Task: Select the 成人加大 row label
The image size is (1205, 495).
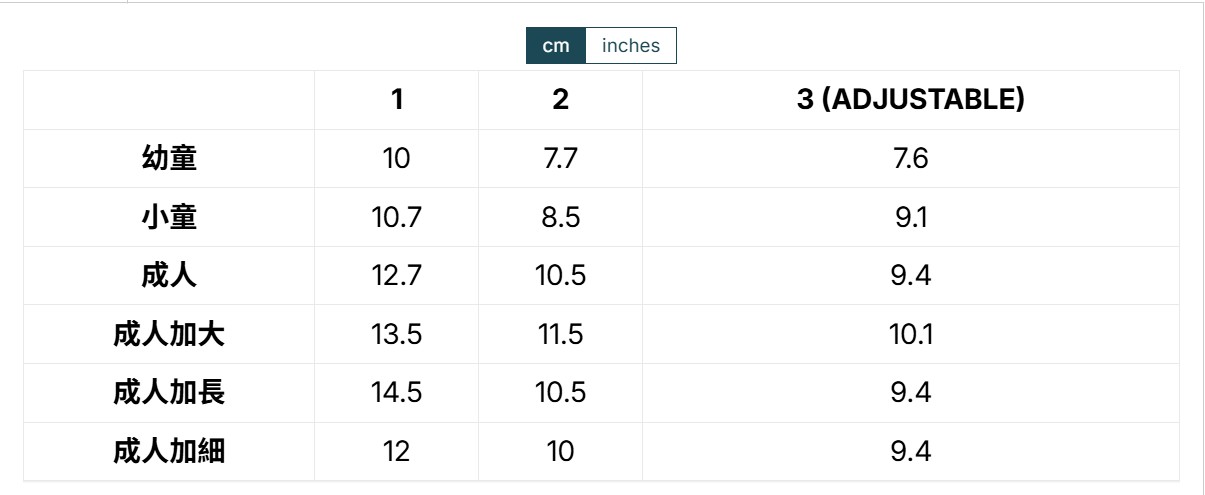Action: [169, 334]
